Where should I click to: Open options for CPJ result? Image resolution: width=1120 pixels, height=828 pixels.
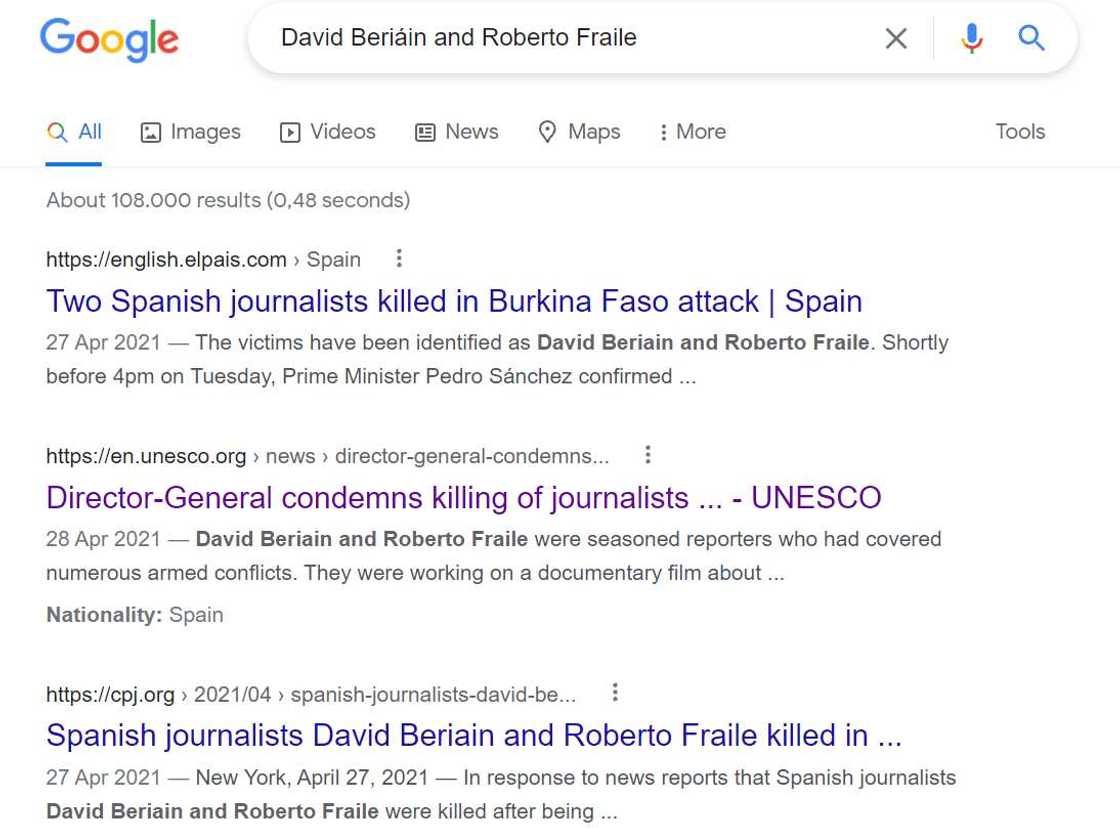pyautogui.click(x=615, y=693)
